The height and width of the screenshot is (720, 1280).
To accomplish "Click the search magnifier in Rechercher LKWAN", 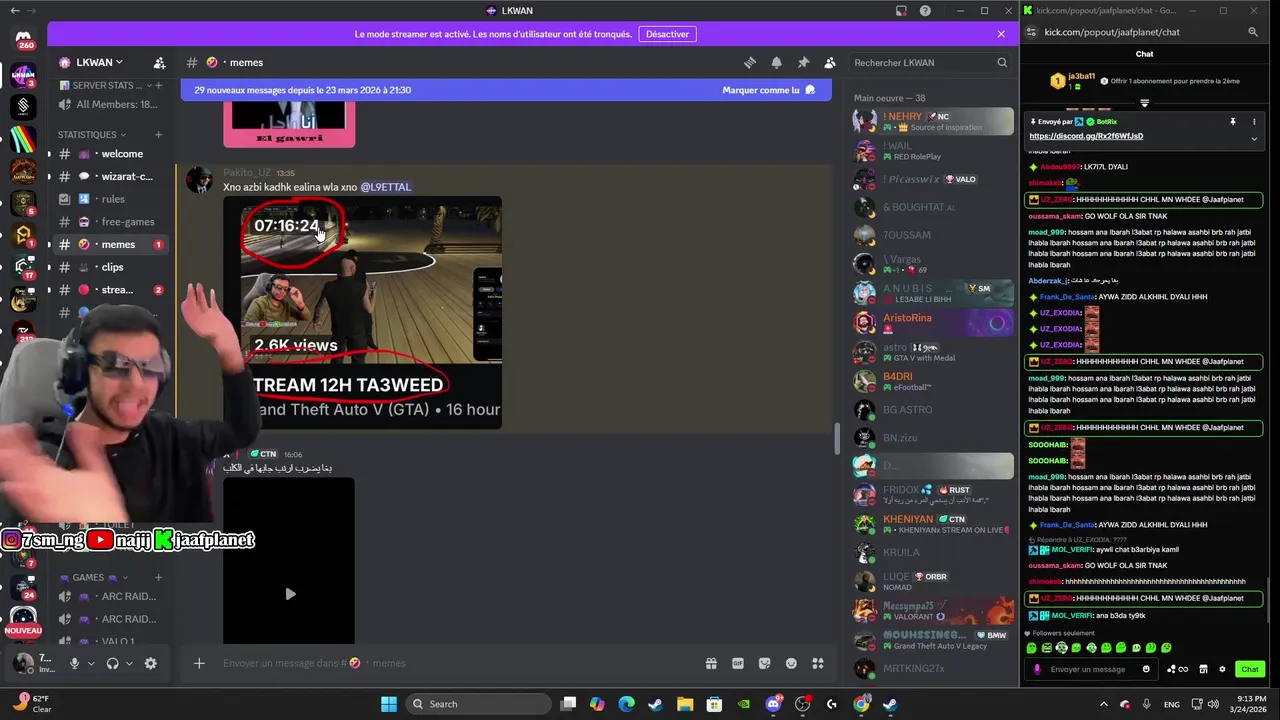I will tap(1002, 62).
